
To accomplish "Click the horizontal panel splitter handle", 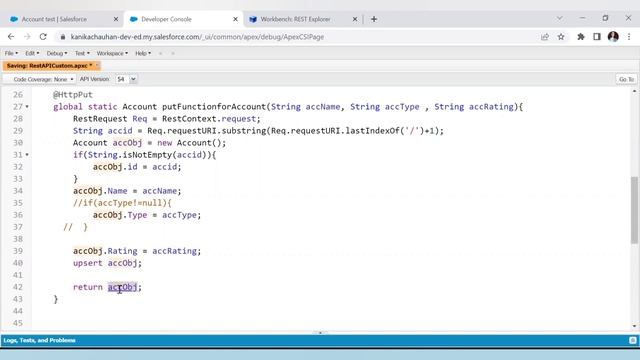I will pos(320,333).
